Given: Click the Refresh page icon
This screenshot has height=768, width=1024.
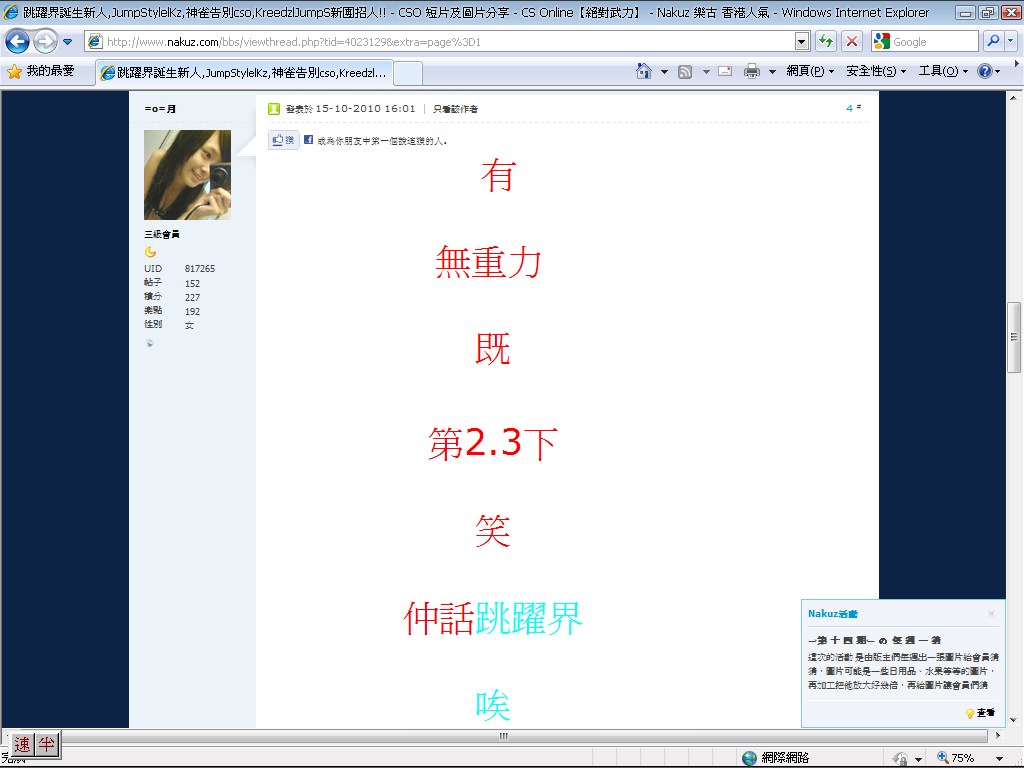Looking at the screenshot, I should pyautogui.click(x=826, y=42).
